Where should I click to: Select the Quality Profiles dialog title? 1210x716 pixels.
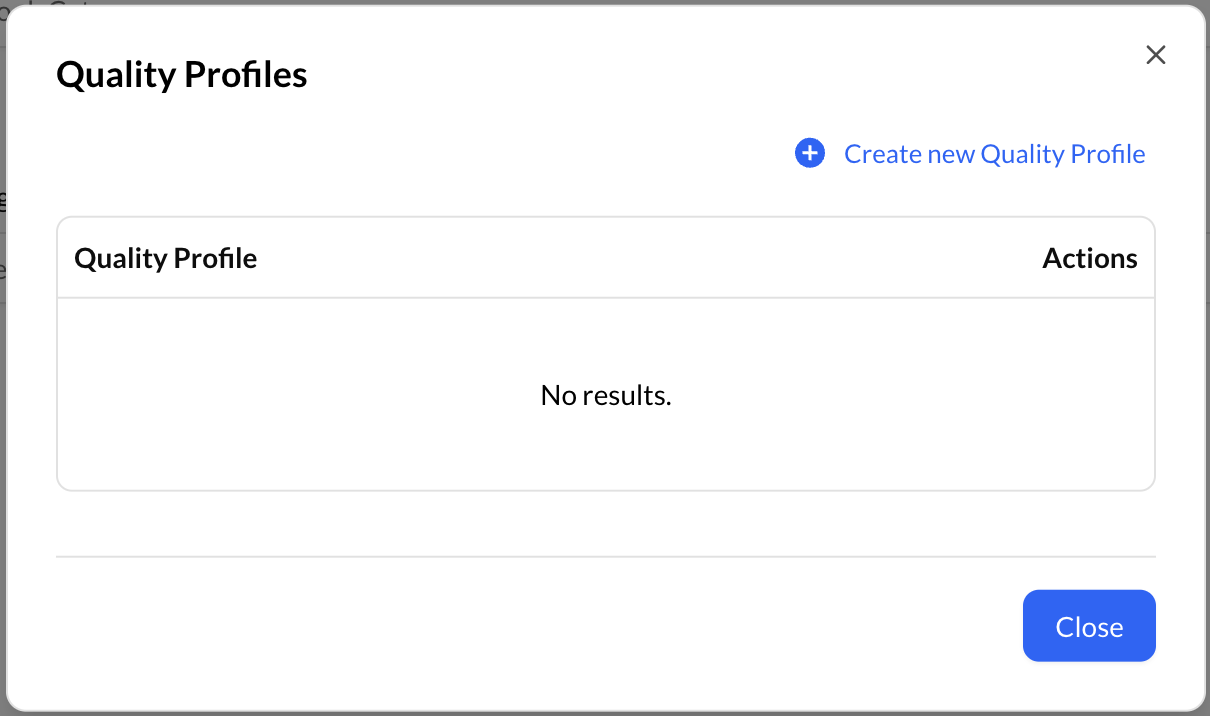[182, 74]
